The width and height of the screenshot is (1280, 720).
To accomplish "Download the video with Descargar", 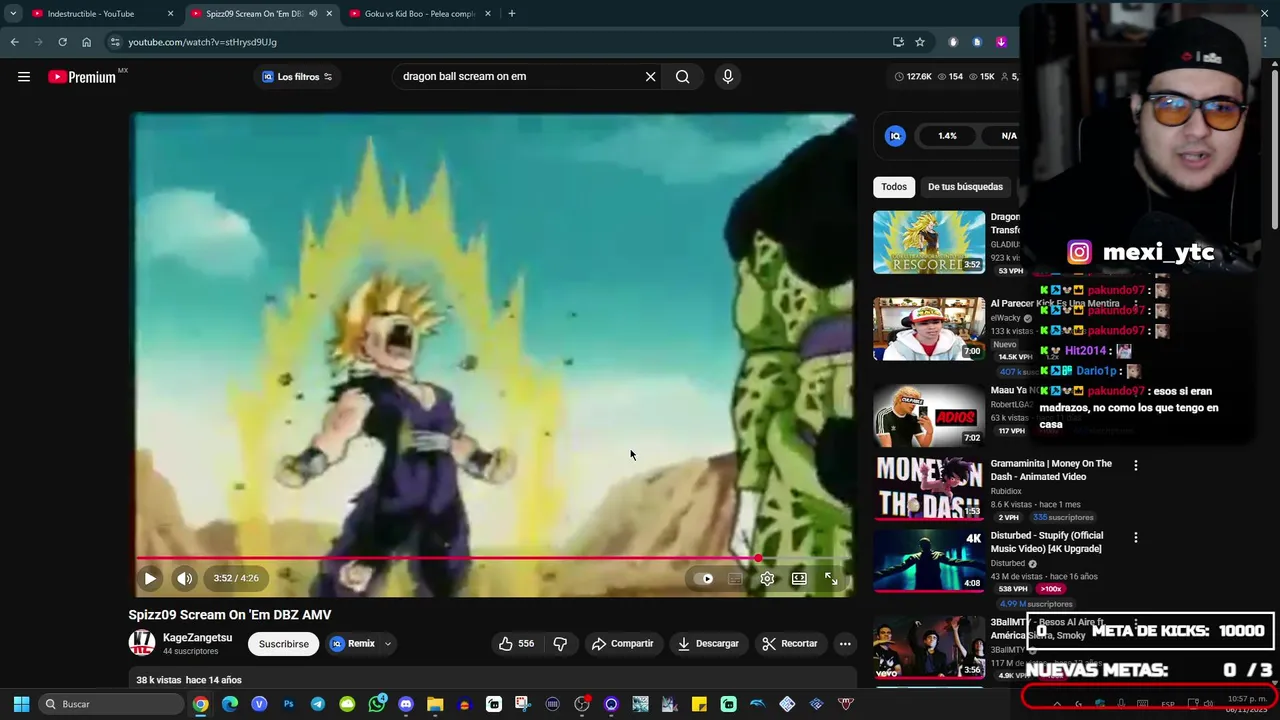I will click(x=707, y=644).
